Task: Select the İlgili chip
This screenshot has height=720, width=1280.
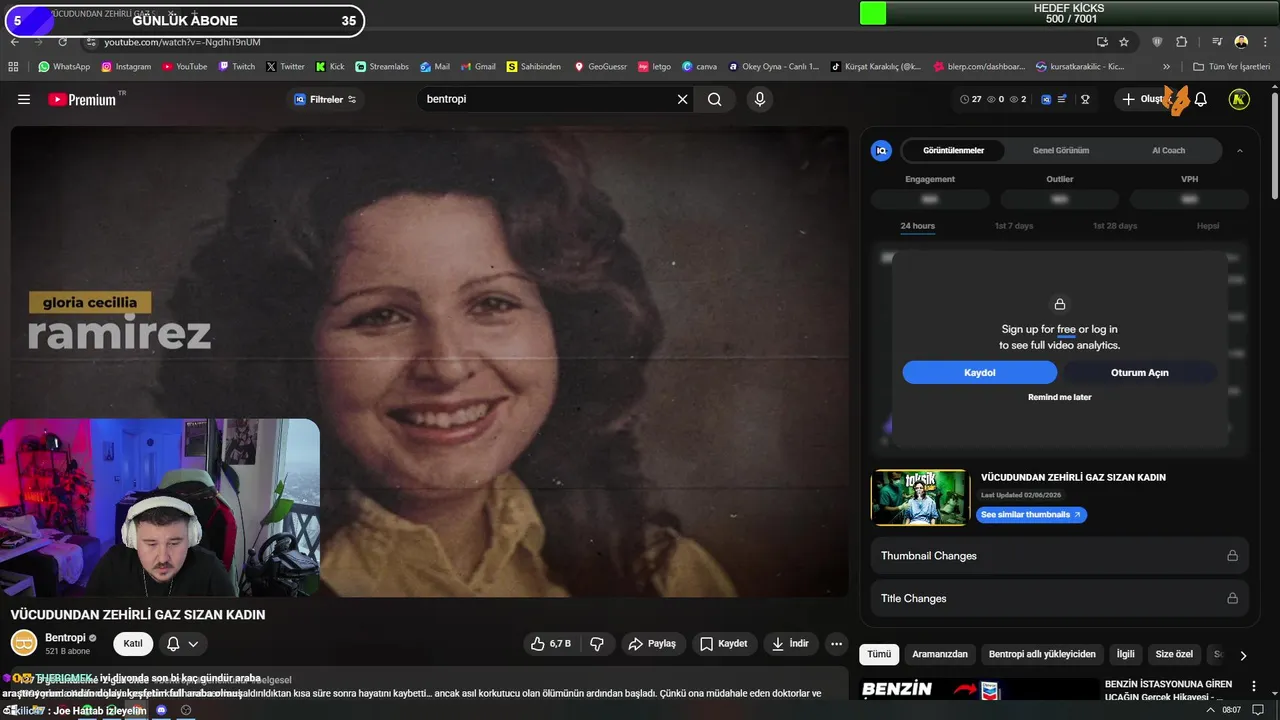Action: [x=1126, y=654]
